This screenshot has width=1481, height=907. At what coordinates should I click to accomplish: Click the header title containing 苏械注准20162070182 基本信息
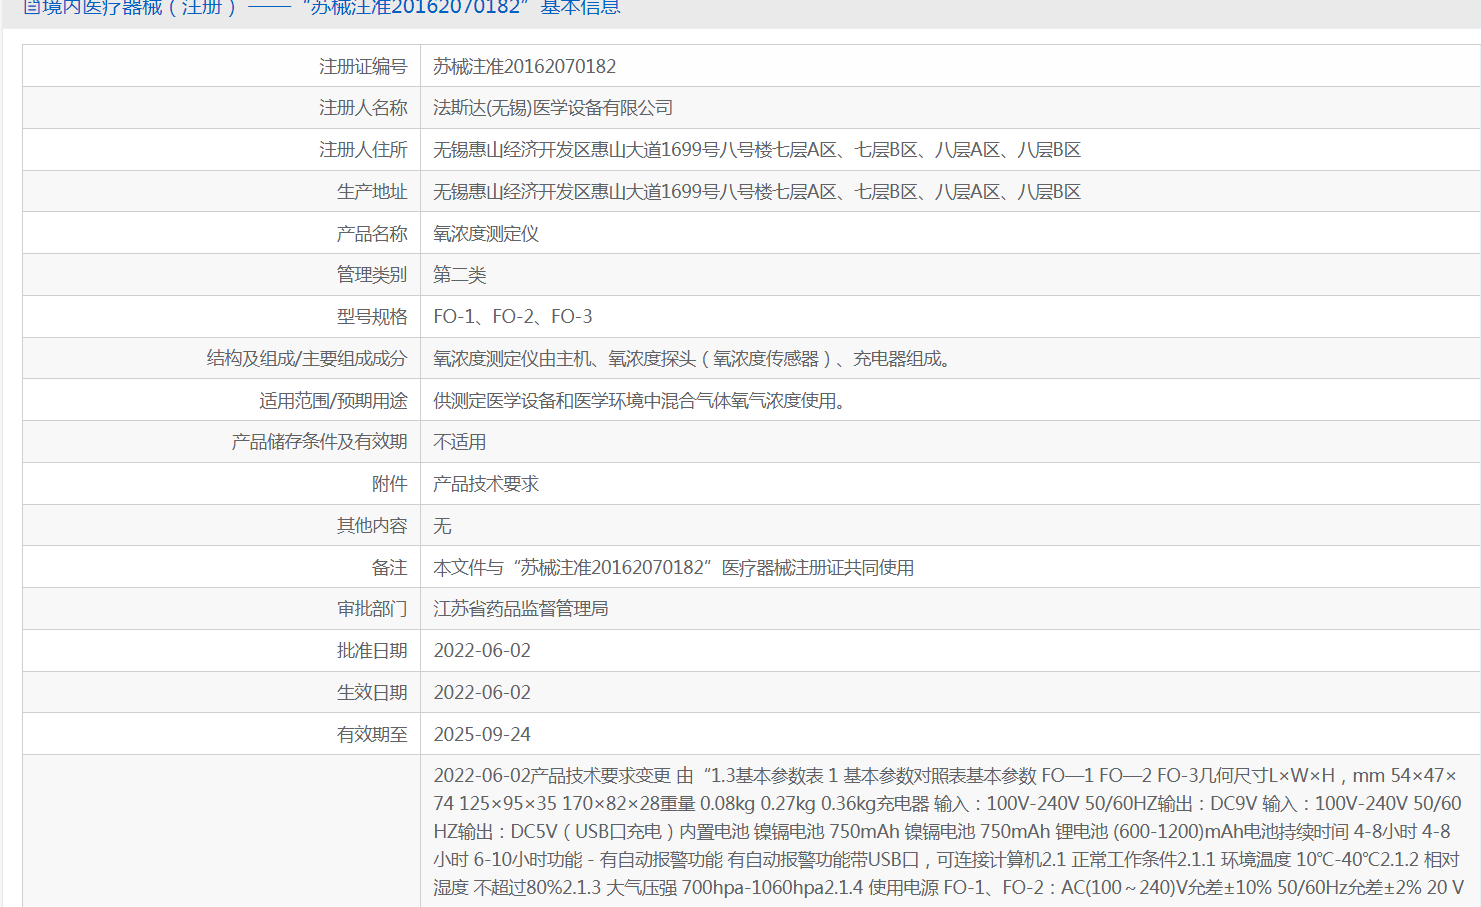(x=331, y=7)
